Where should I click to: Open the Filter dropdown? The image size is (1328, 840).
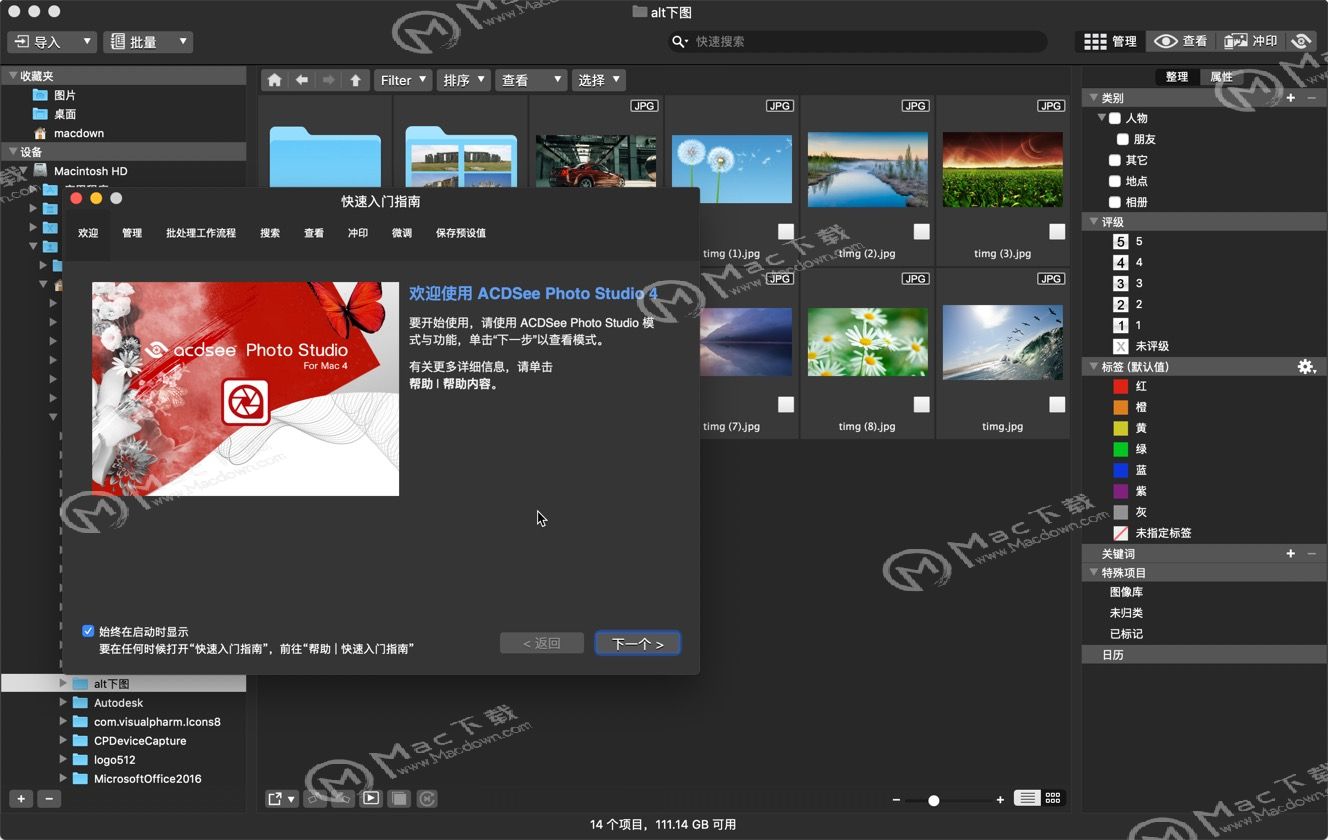click(403, 80)
